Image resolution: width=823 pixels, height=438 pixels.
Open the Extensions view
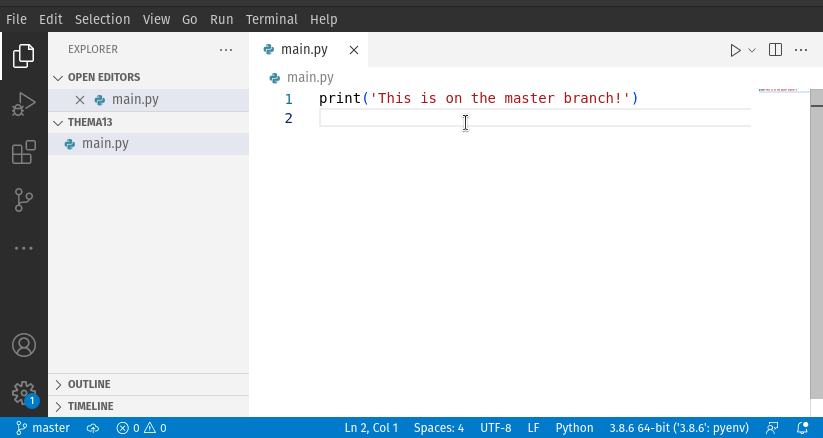coord(24,153)
